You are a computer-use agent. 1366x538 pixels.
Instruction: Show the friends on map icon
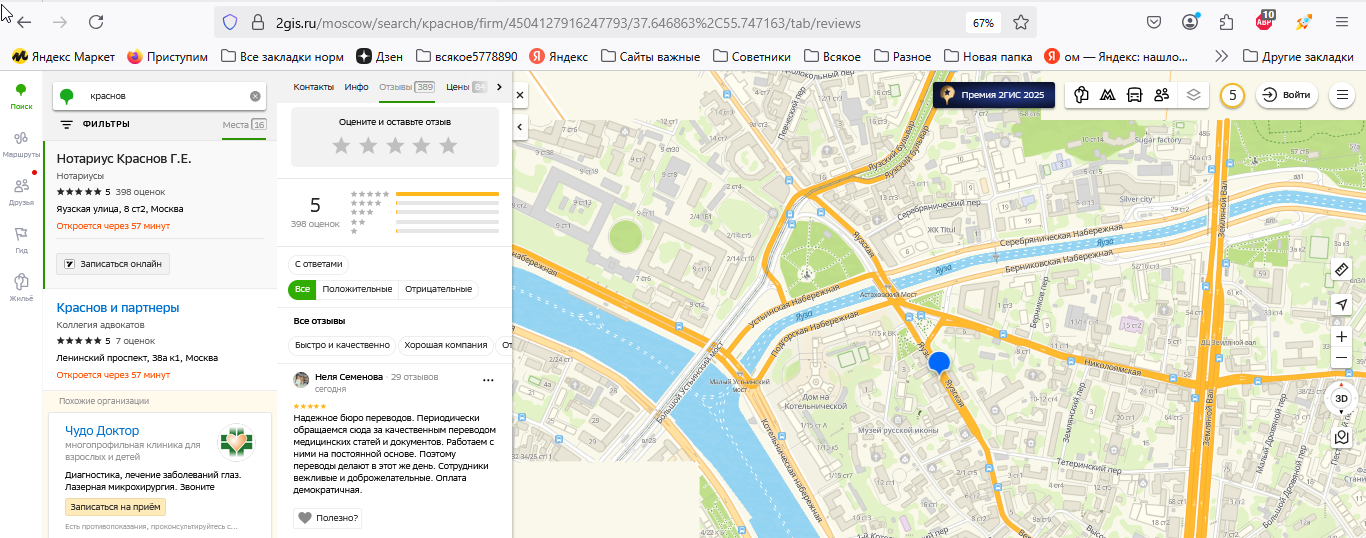tap(1161, 95)
